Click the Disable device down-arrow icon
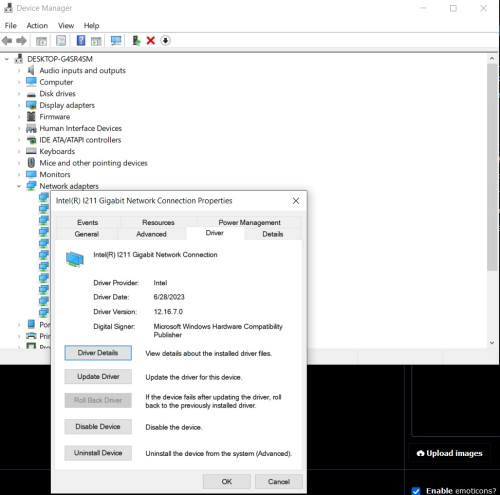 (x=165, y=41)
